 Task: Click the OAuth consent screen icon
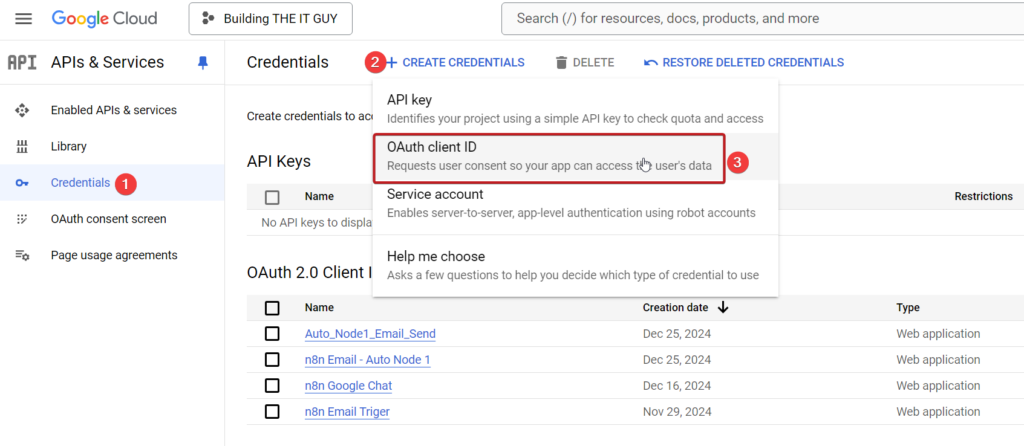point(22,219)
